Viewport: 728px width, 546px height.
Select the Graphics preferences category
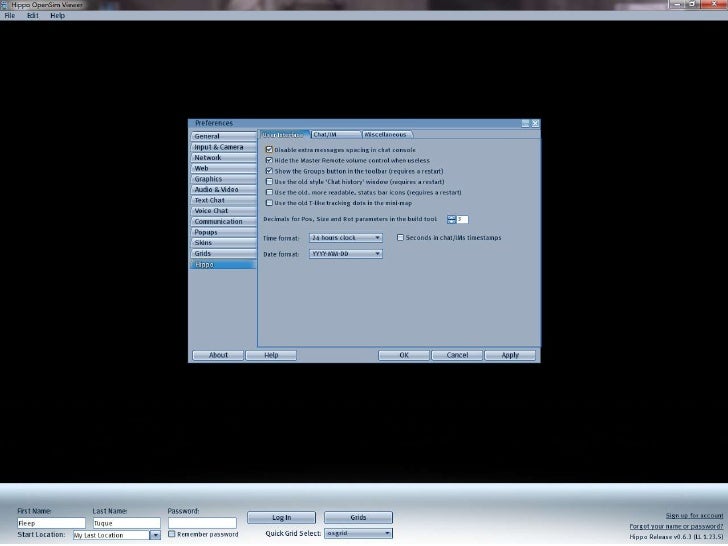pos(223,179)
